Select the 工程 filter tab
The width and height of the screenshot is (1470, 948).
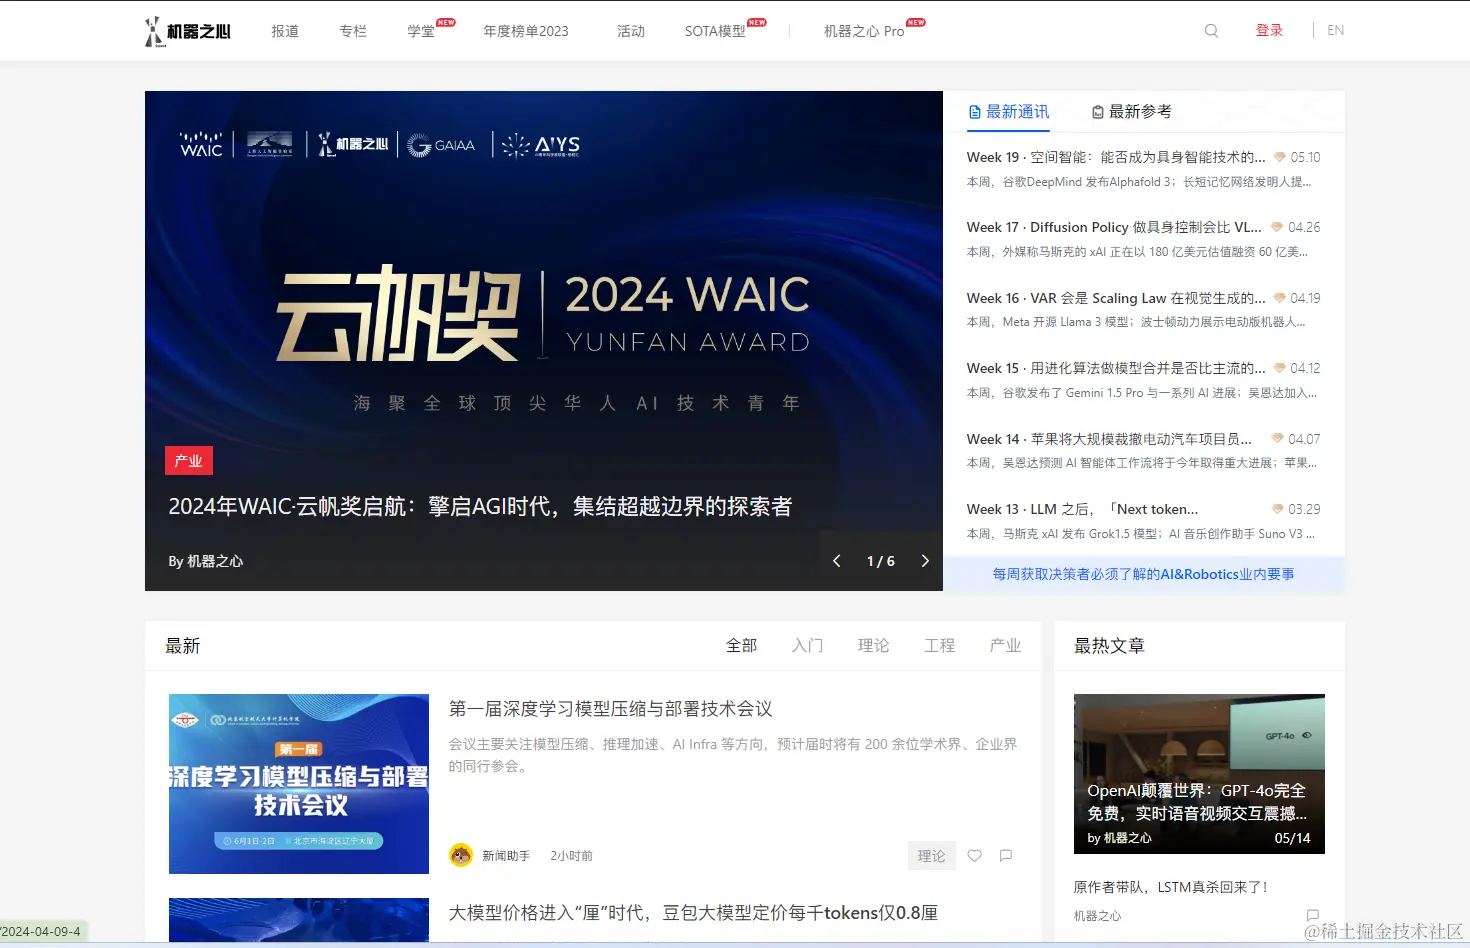[x=939, y=646]
